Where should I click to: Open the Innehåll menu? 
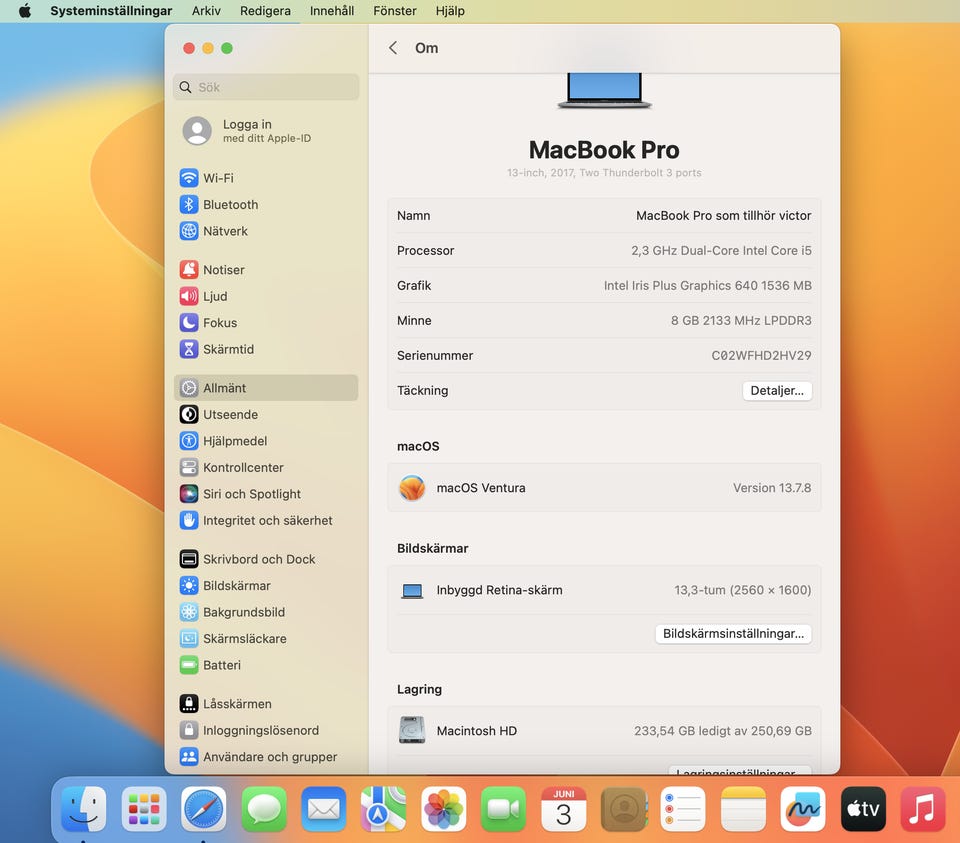(x=332, y=11)
